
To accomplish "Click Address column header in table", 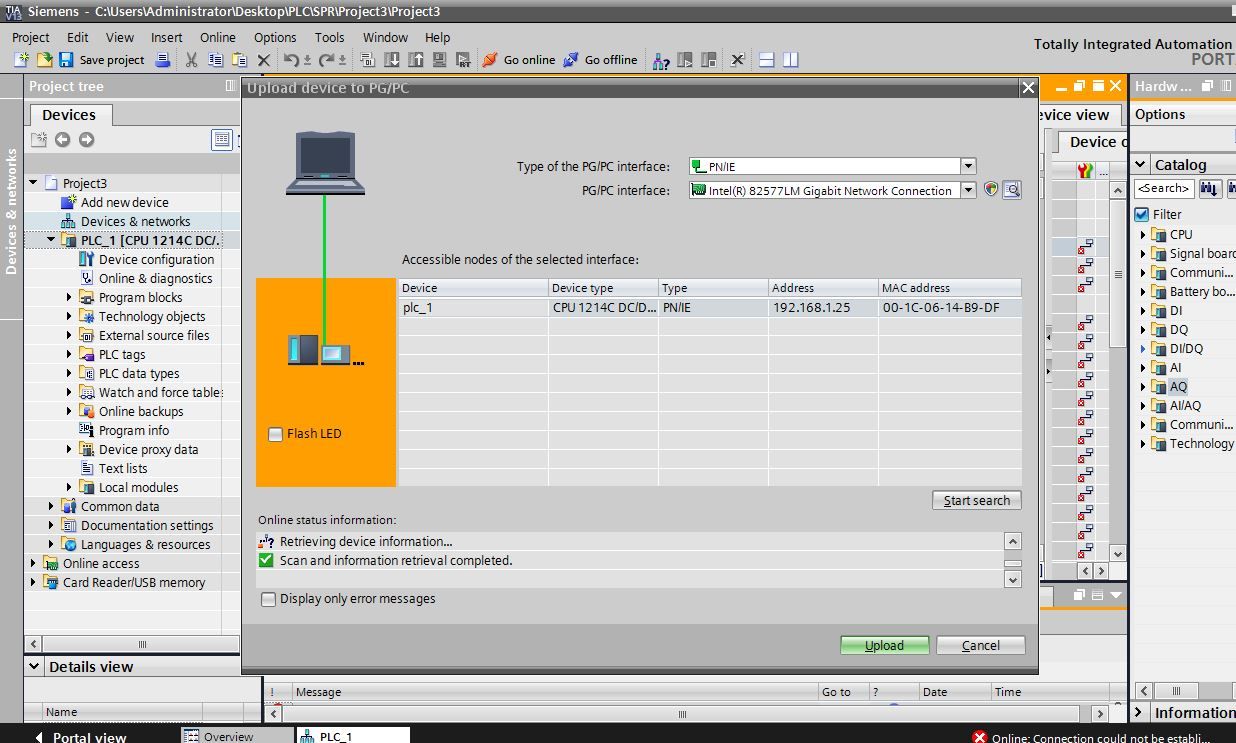I will (x=822, y=288).
